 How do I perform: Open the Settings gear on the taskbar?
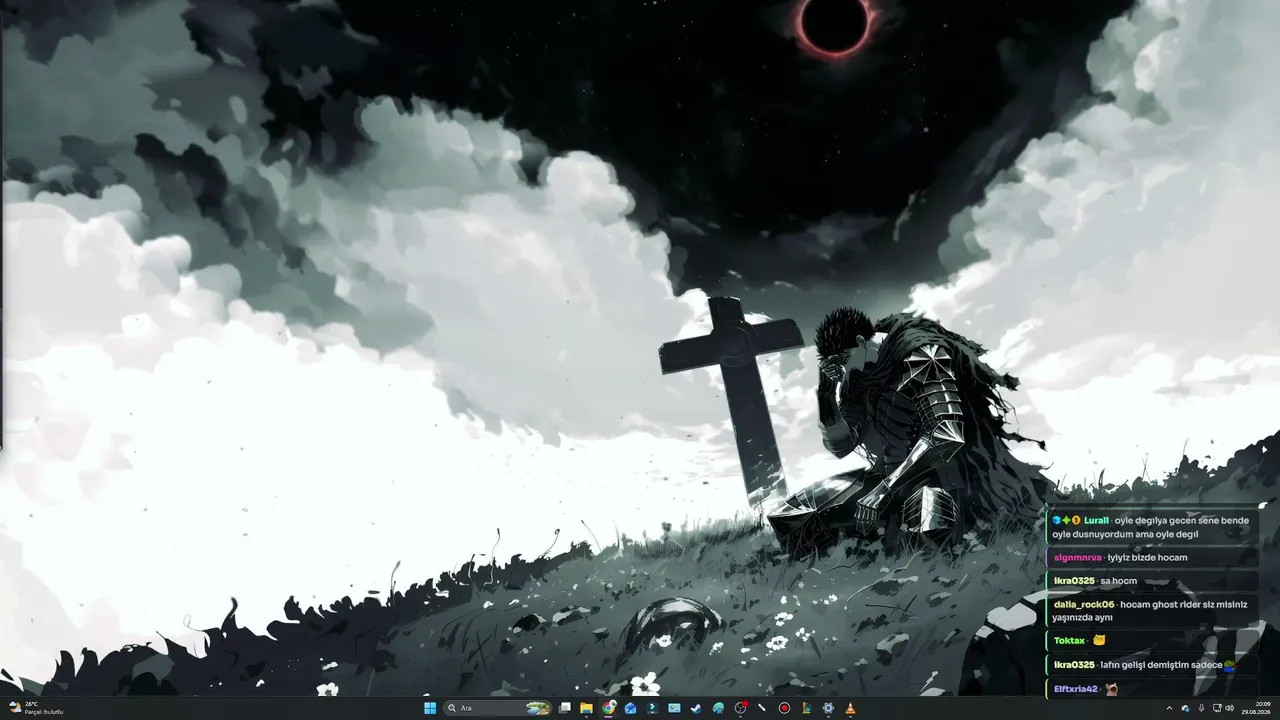point(828,708)
